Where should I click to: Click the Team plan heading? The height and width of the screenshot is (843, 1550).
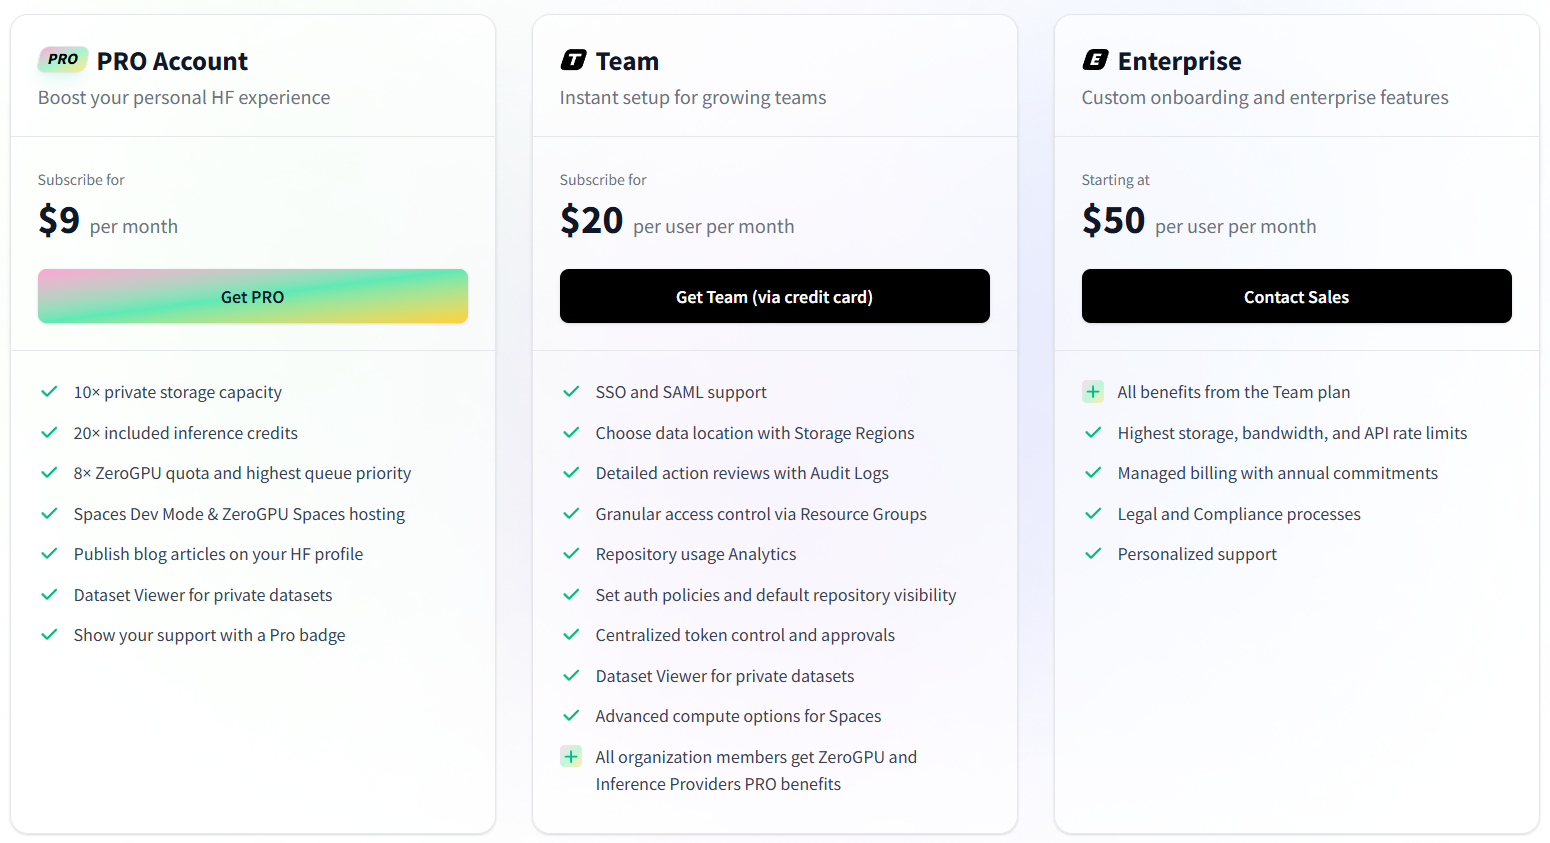pyautogui.click(x=627, y=62)
